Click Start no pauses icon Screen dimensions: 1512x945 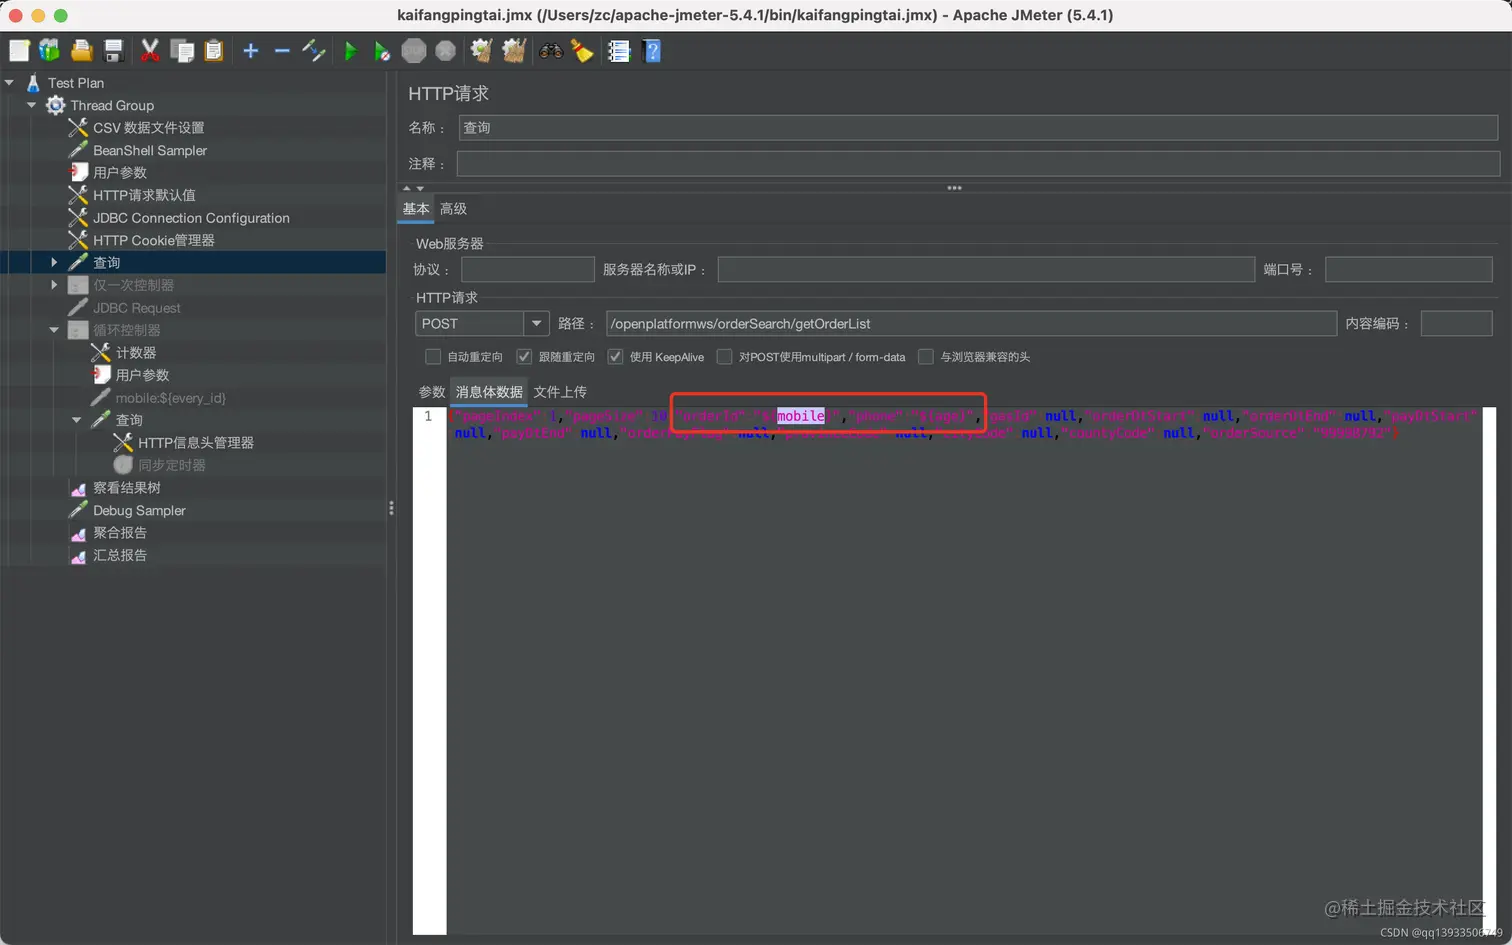tap(382, 51)
